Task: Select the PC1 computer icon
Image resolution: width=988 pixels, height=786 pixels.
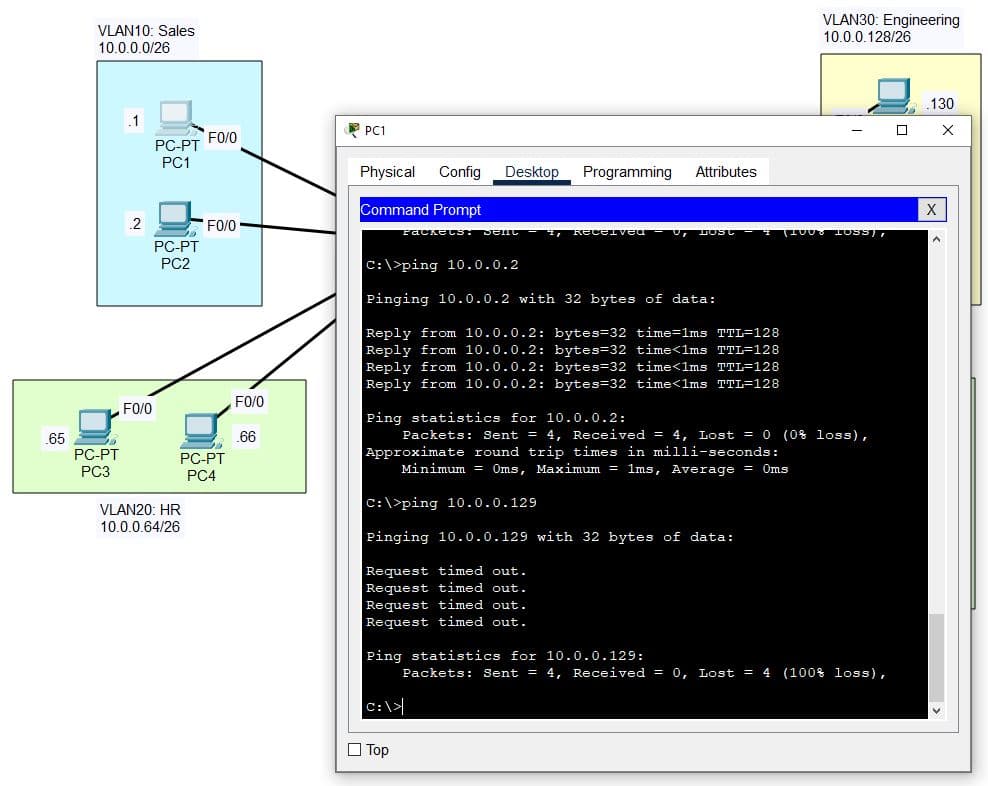Action: point(176,118)
